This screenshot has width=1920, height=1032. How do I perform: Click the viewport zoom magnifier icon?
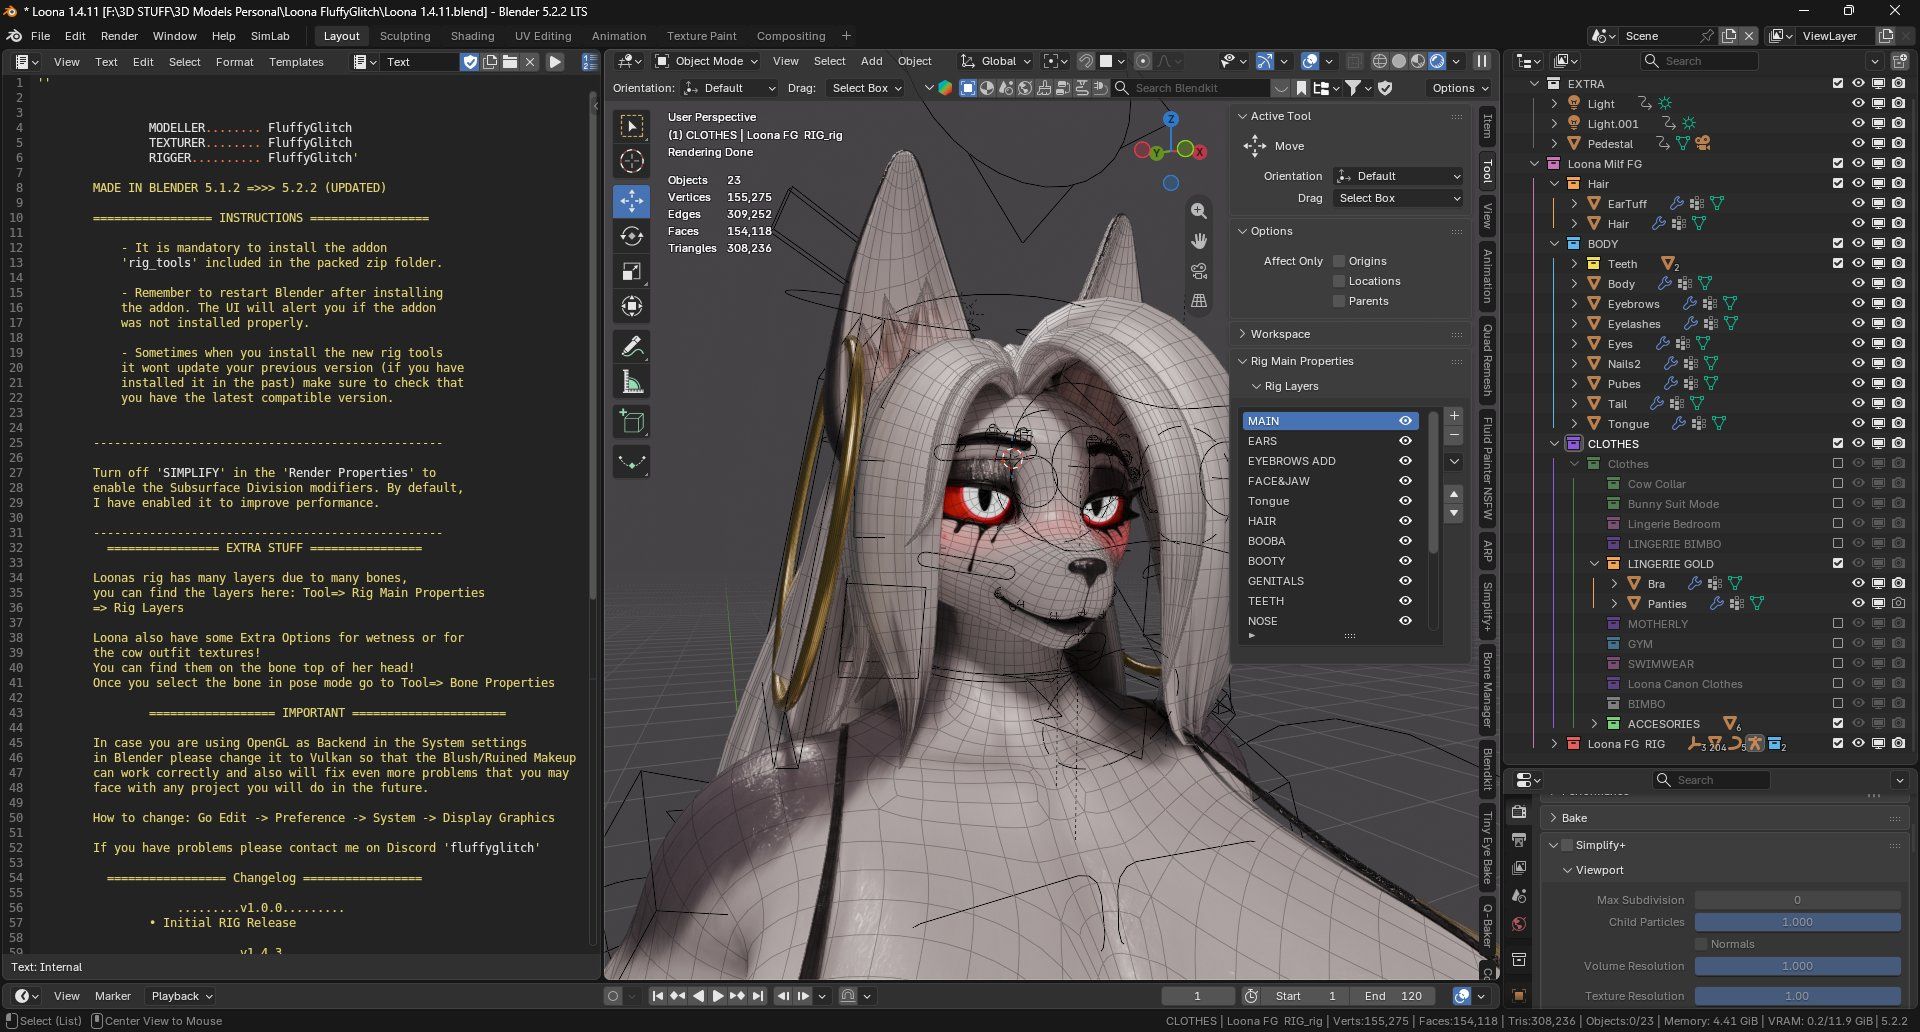pos(1199,211)
